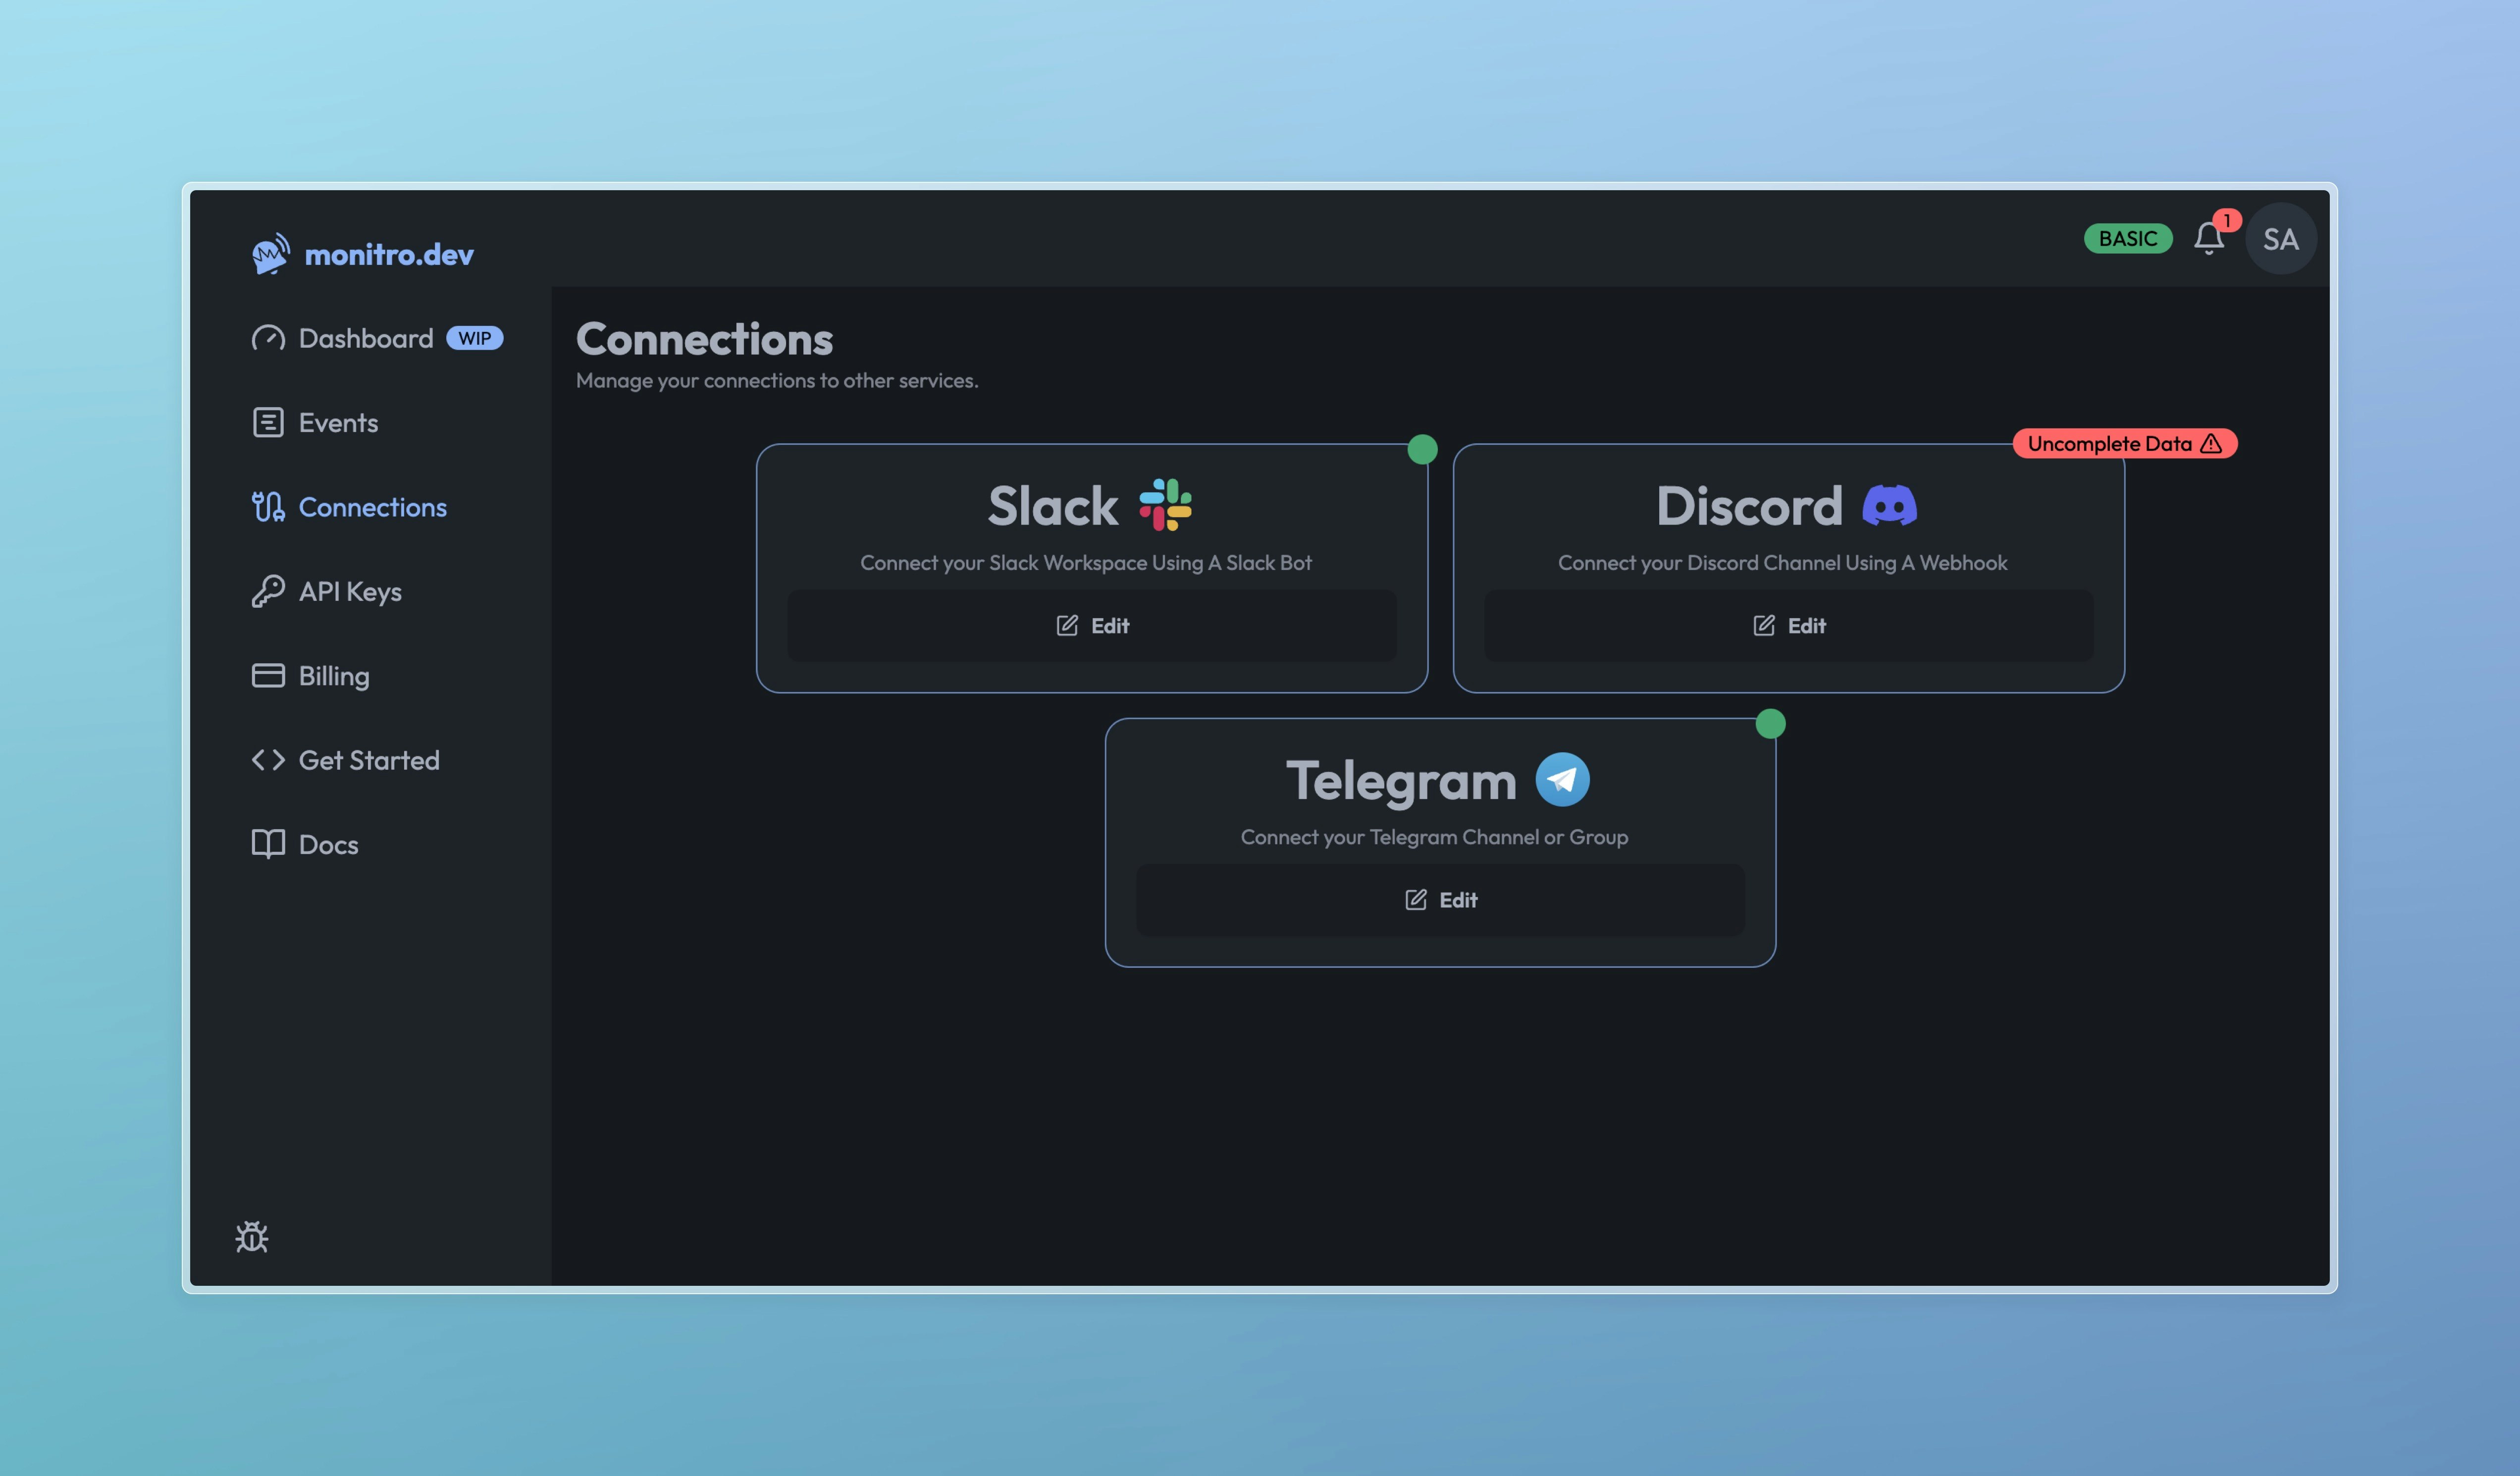The image size is (2520, 1476).
Task: Edit the Slack connection
Action: [1092, 625]
